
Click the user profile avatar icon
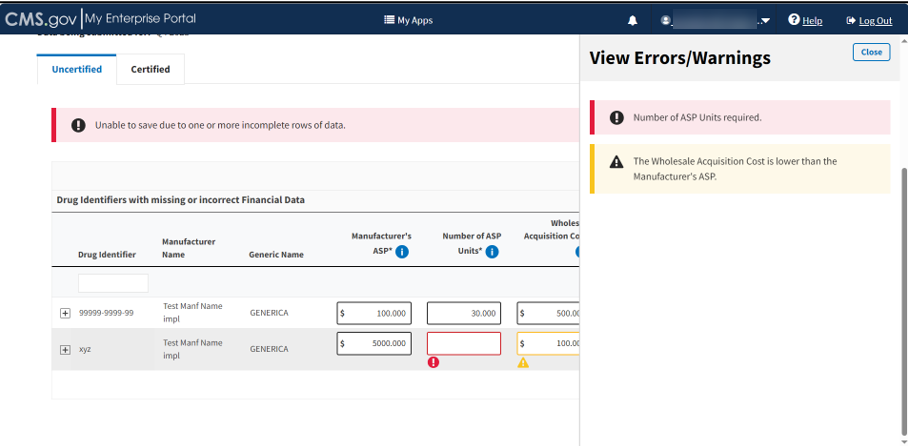tap(665, 20)
